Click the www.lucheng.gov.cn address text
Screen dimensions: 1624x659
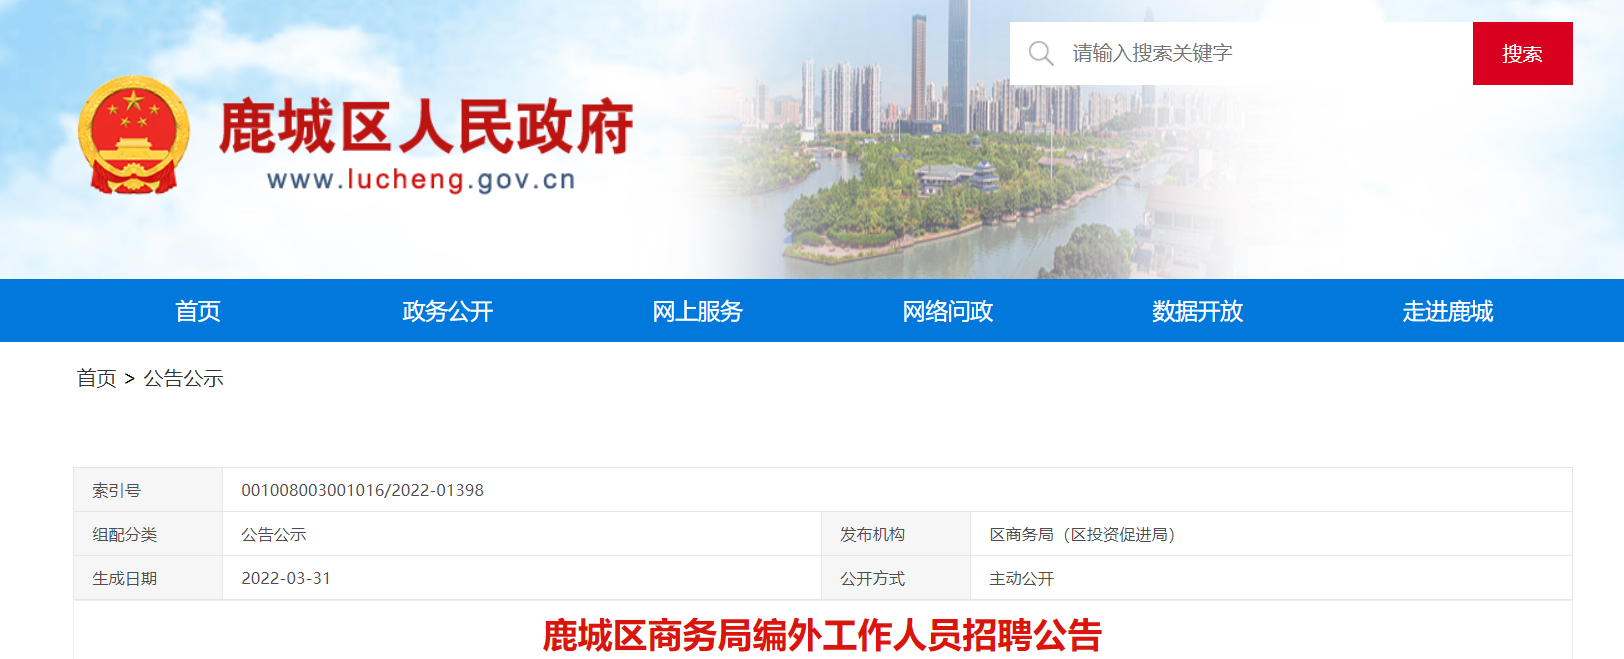[x=421, y=180]
